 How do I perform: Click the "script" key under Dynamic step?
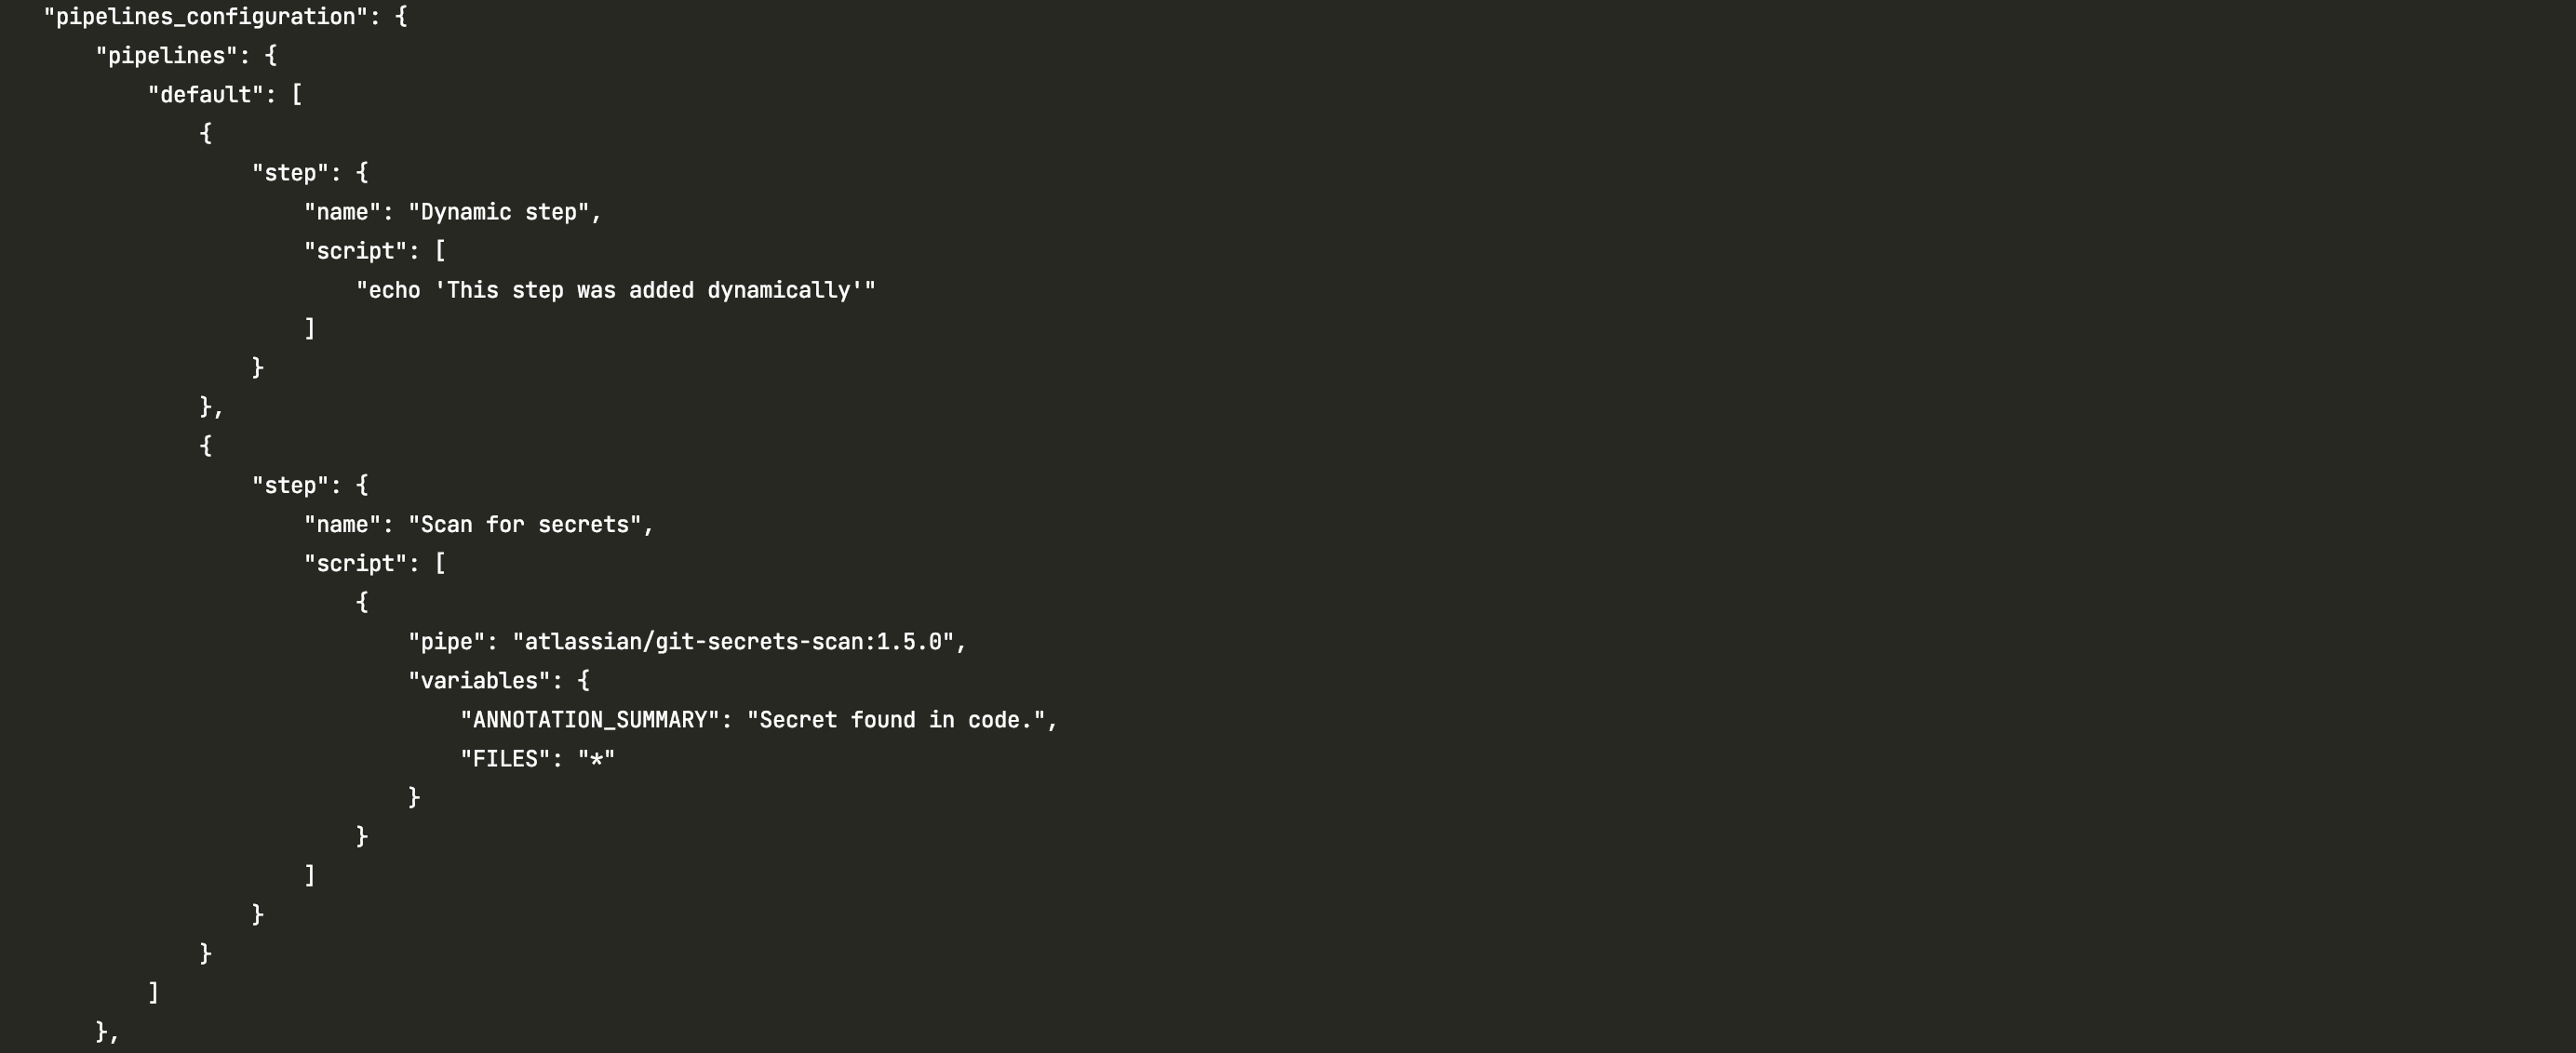click(x=355, y=251)
